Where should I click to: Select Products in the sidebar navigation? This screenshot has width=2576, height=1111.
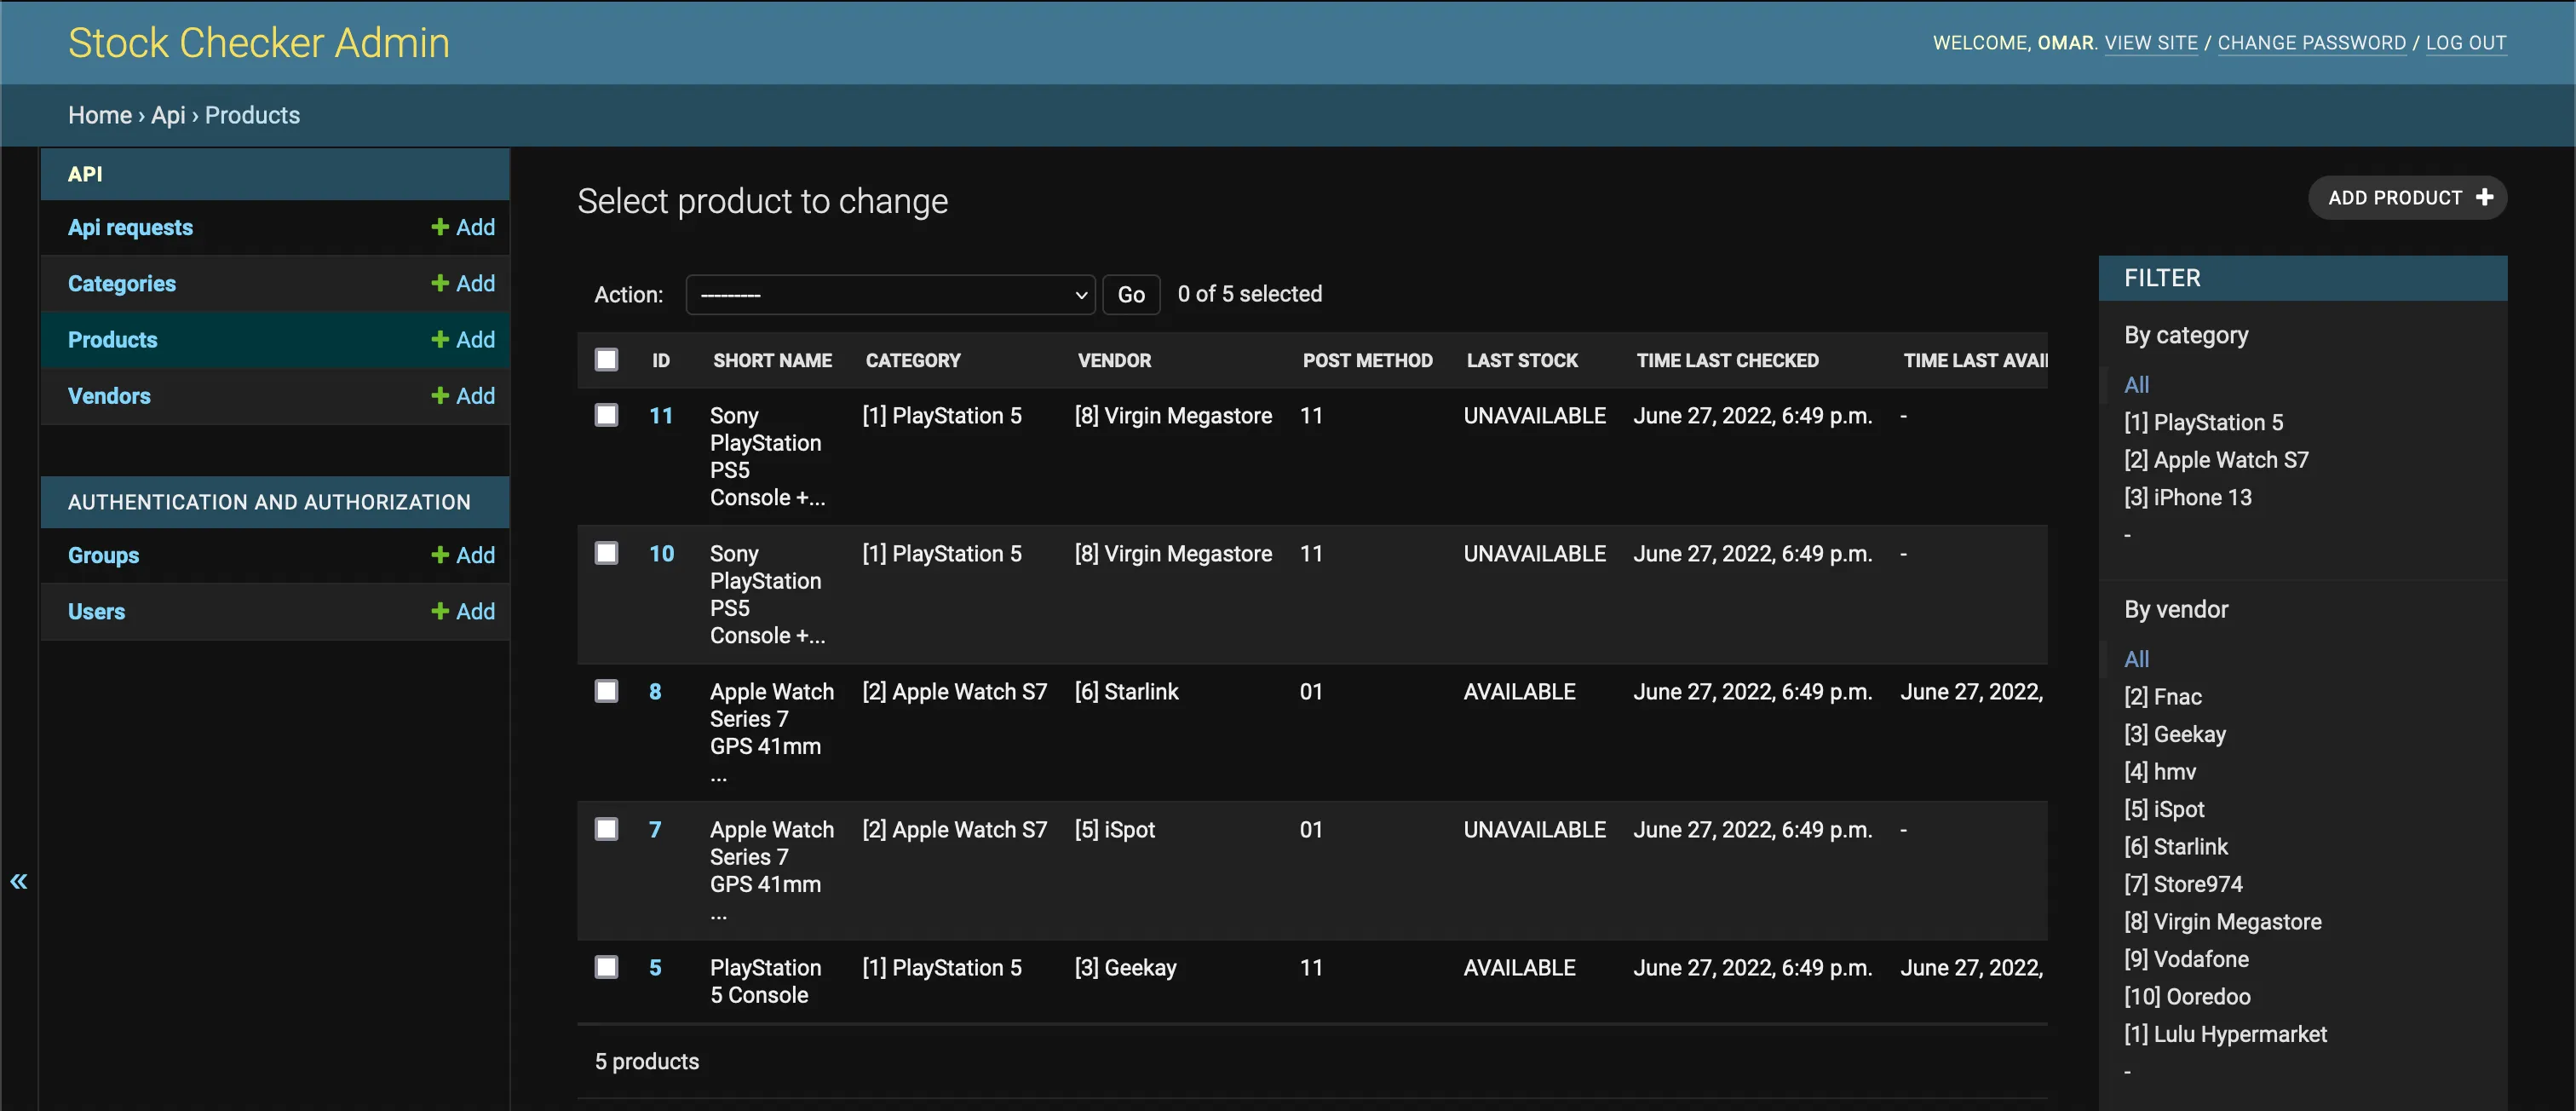click(x=112, y=339)
